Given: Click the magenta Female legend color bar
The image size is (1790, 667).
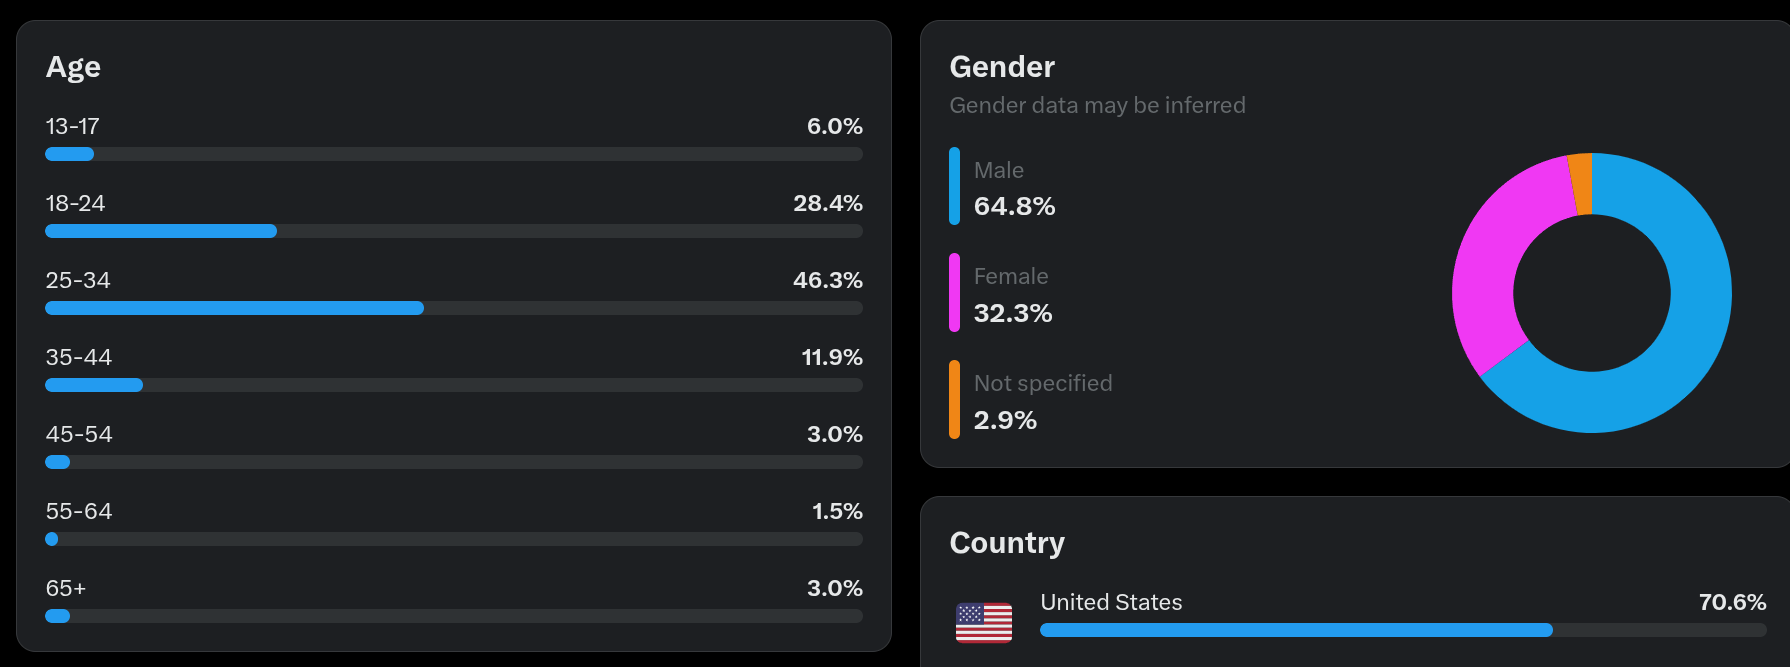Looking at the screenshot, I should (954, 292).
